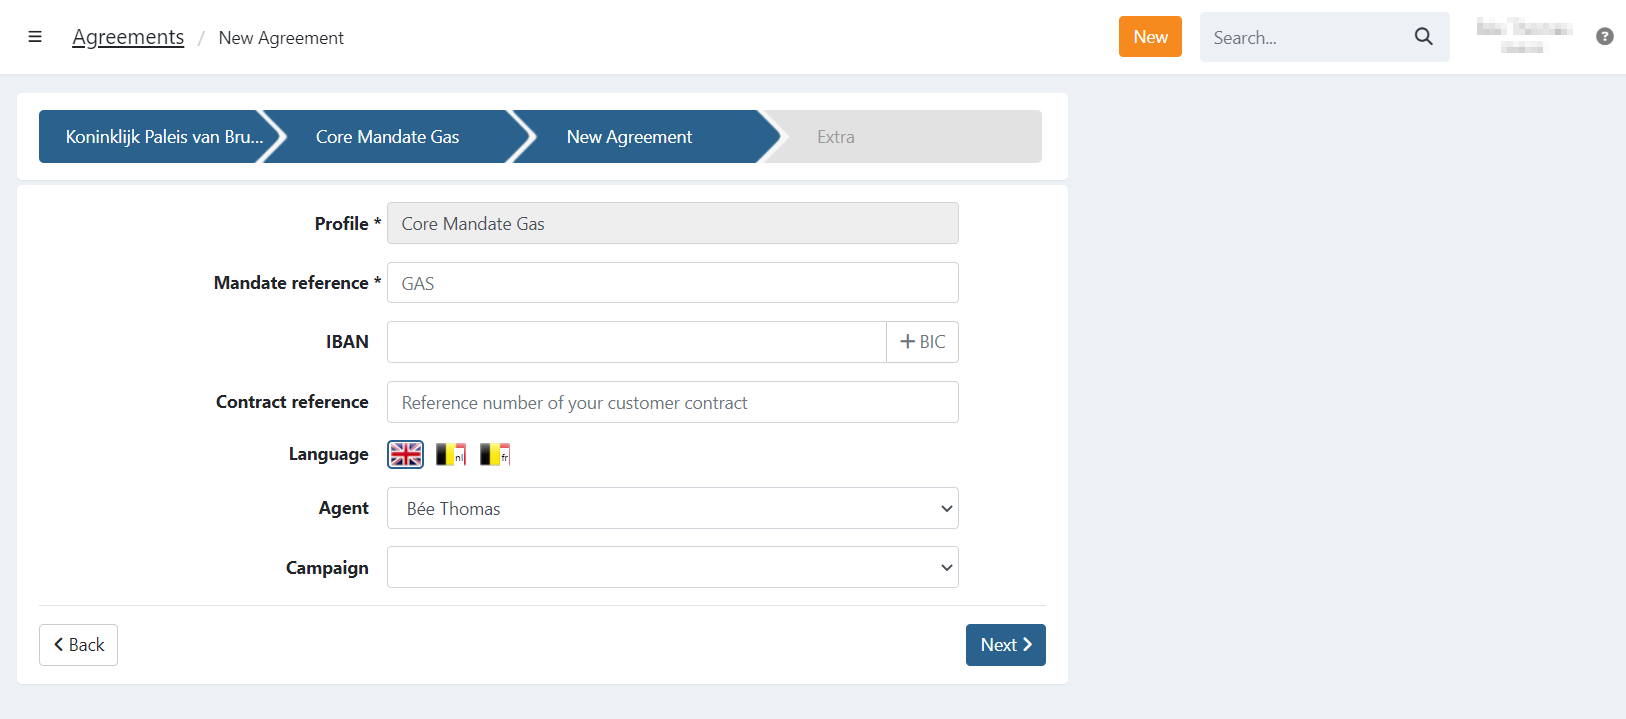Open the help question mark icon
This screenshot has height=719, width=1626.
coord(1604,37)
